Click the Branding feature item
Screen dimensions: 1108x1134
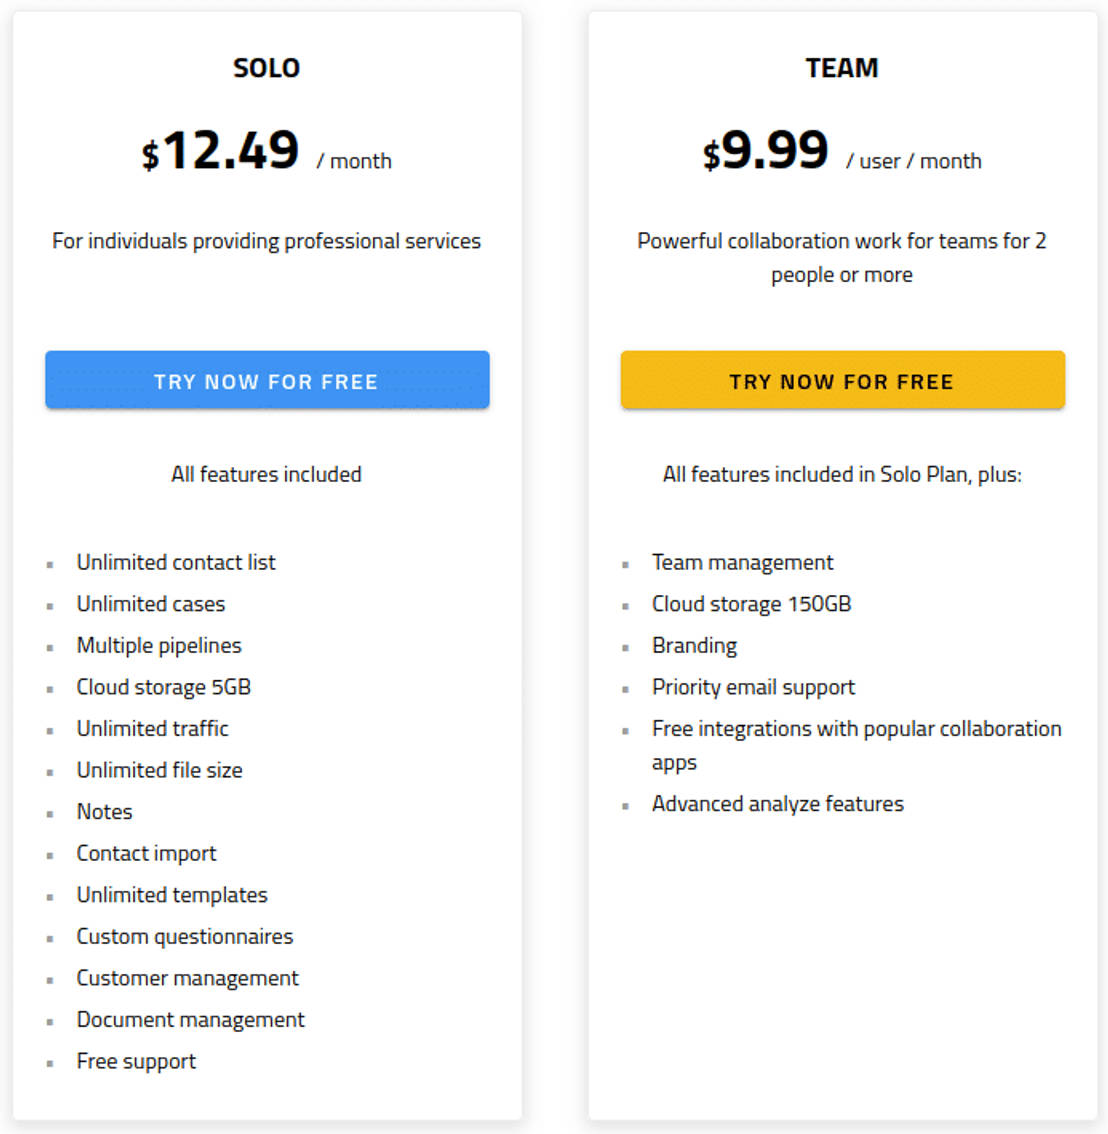[x=695, y=645]
